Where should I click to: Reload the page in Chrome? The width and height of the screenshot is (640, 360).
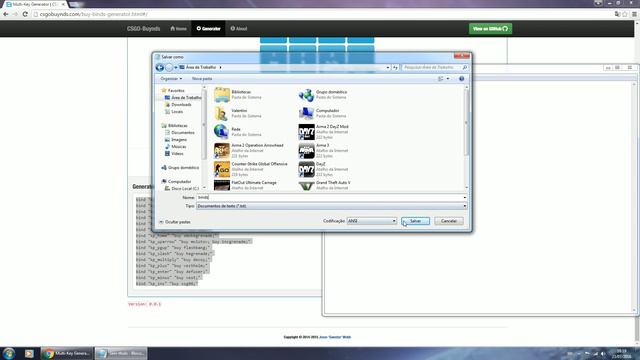pyautogui.click(x=25, y=14)
